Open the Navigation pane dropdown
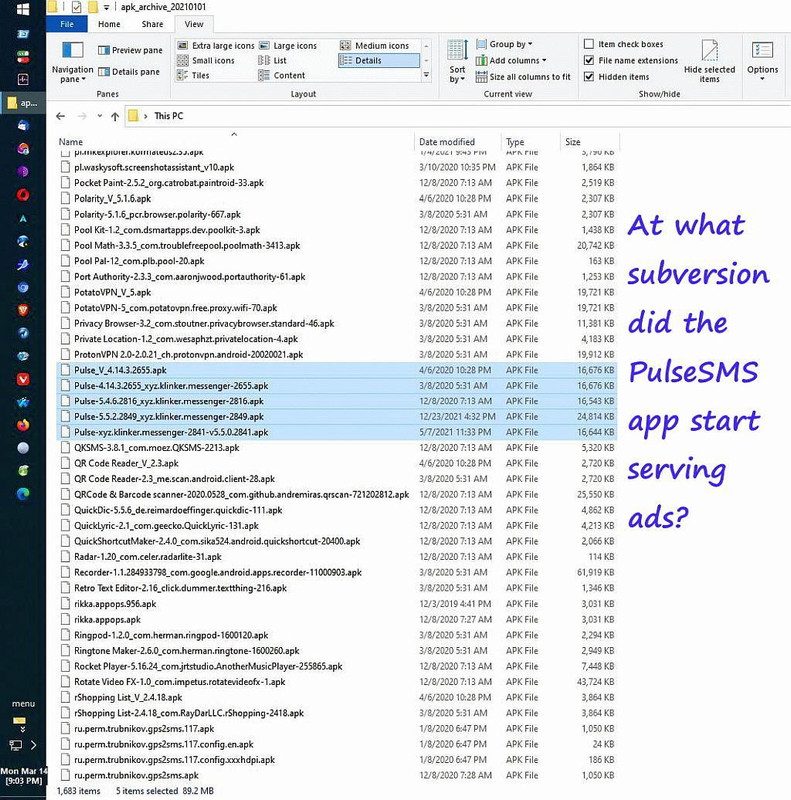The height and width of the screenshot is (800, 791). click(72, 62)
